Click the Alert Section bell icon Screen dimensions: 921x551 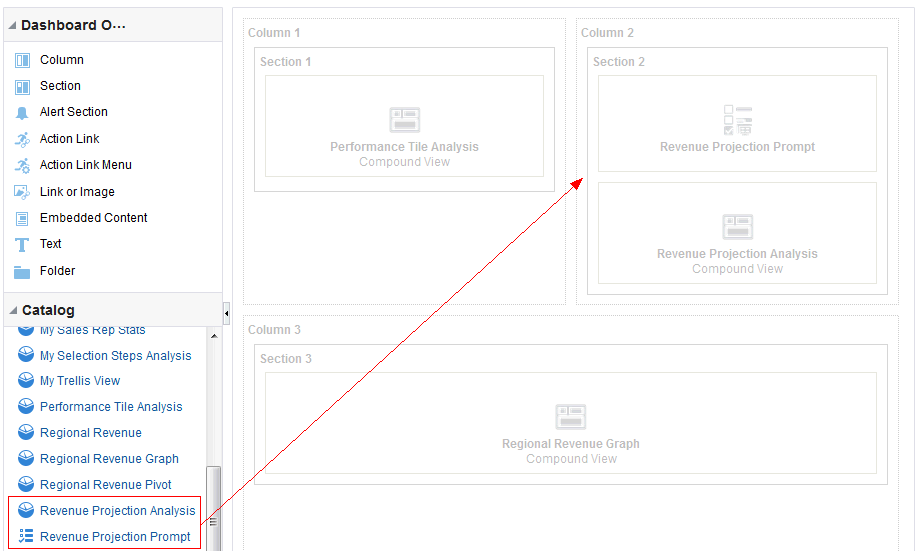click(x=22, y=113)
